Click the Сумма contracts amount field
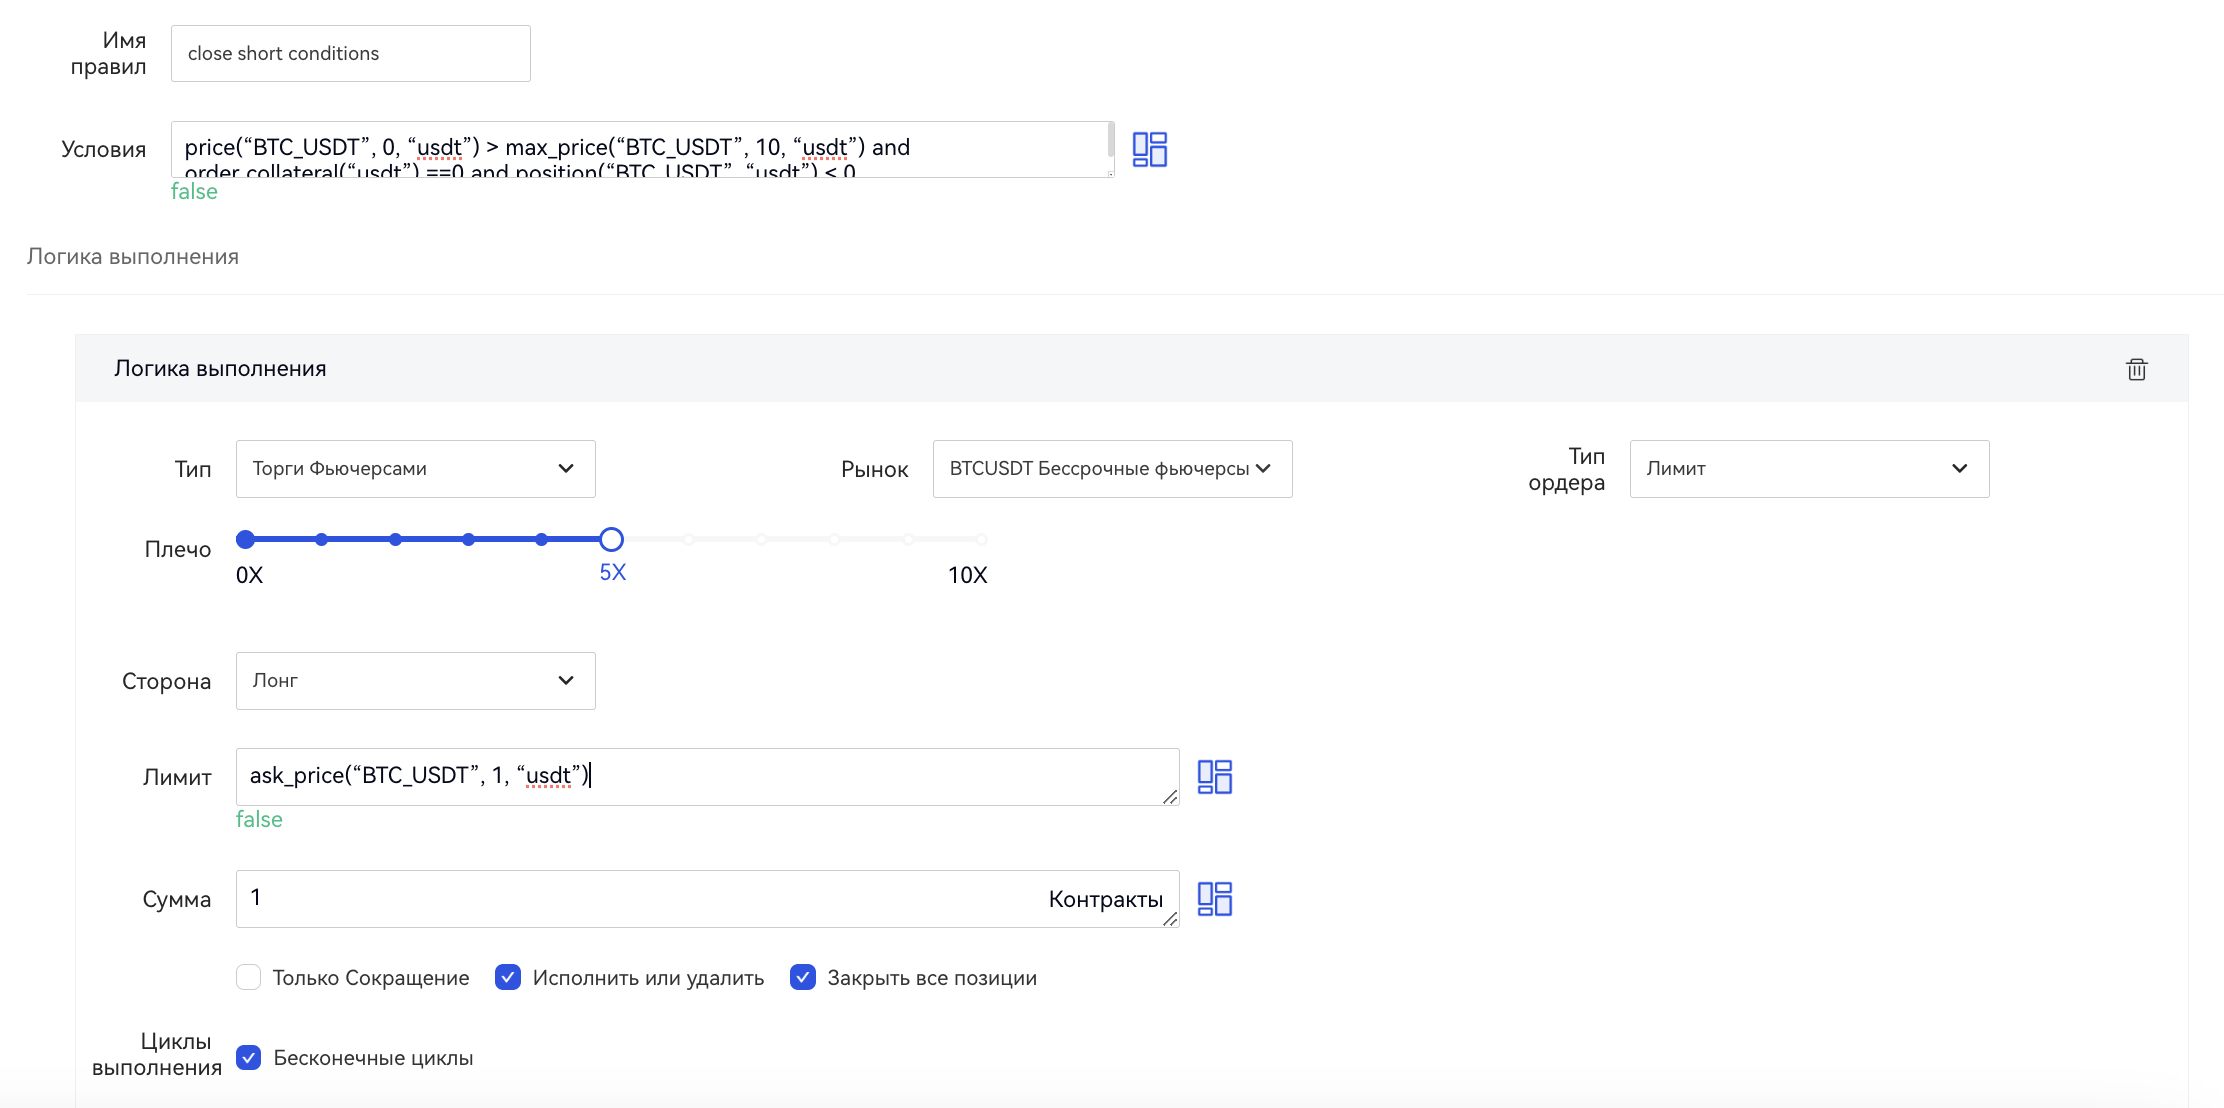Image resolution: width=2224 pixels, height=1108 pixels. [640, 899]
